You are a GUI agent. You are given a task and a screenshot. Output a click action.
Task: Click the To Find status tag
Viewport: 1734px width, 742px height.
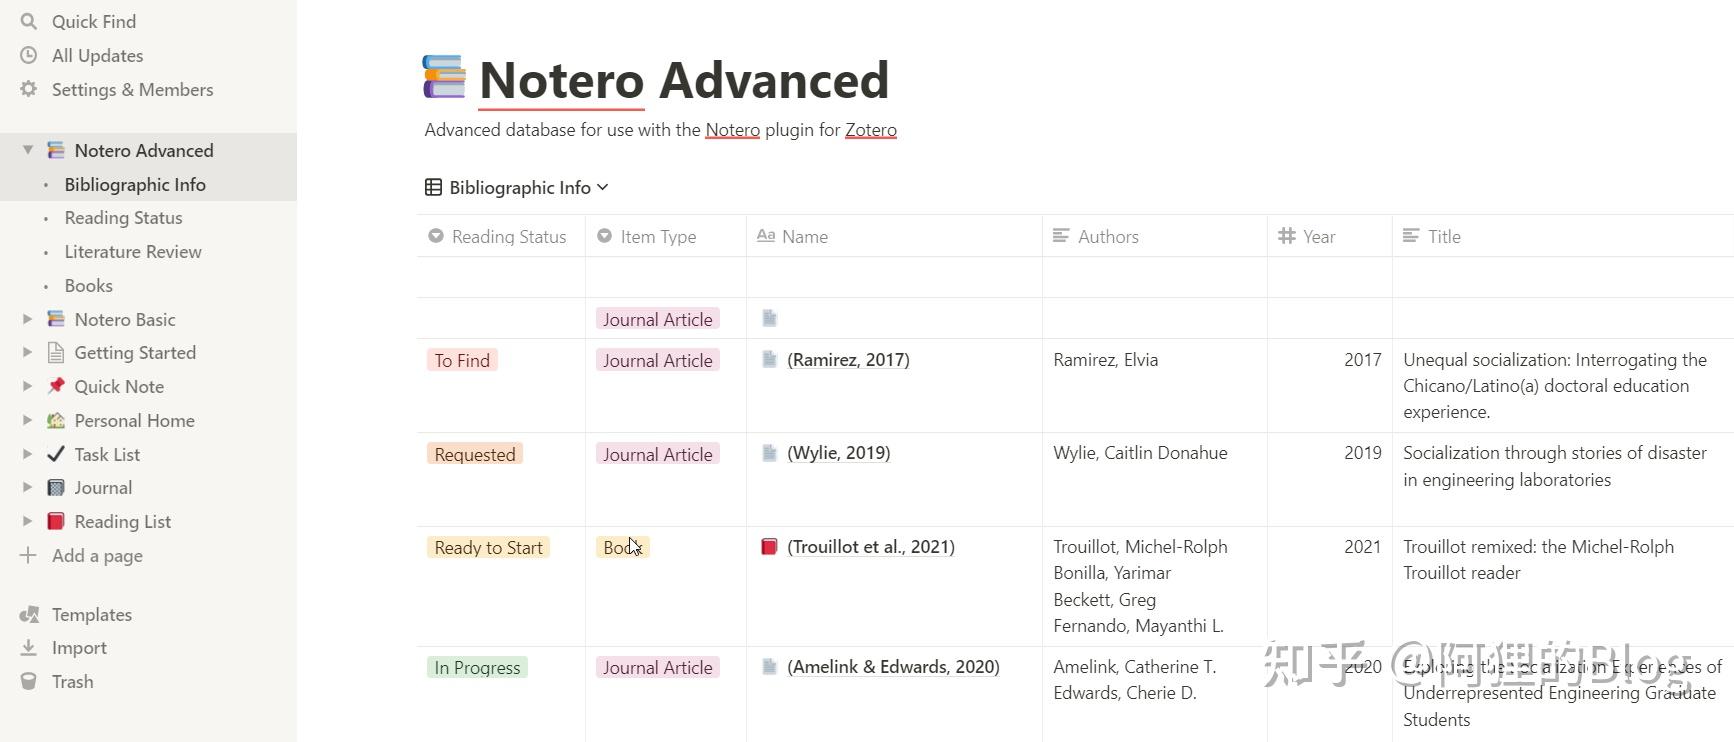pyautogui.click(x=462, y=360)
